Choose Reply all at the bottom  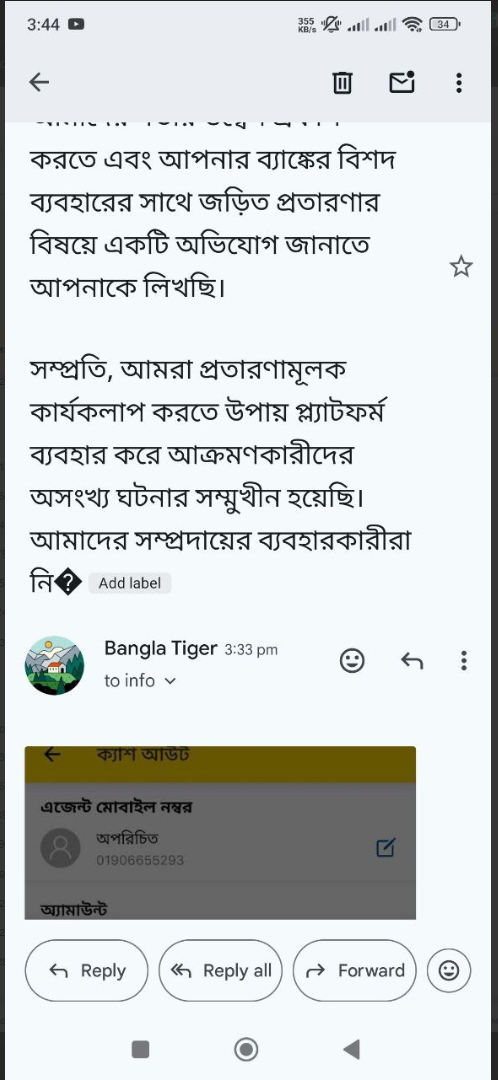coord(220,970)
